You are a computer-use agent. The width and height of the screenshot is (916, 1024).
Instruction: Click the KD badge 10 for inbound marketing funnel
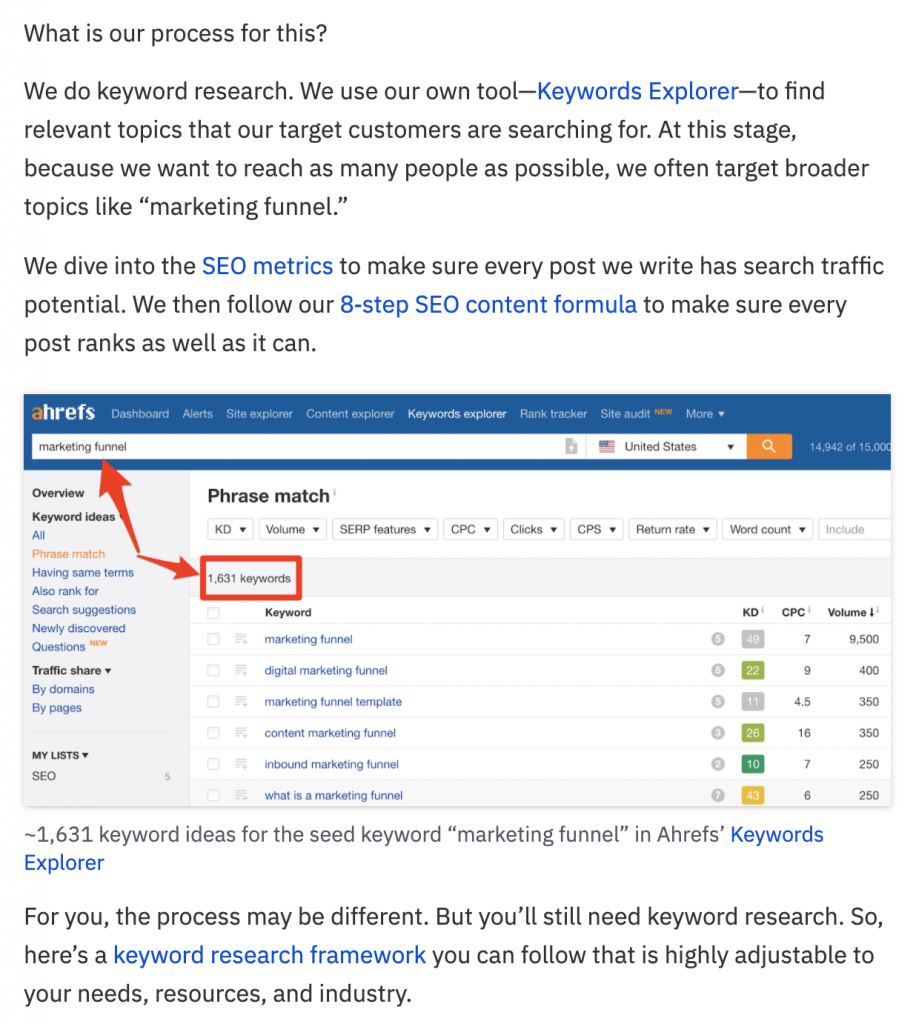[753, 764]
